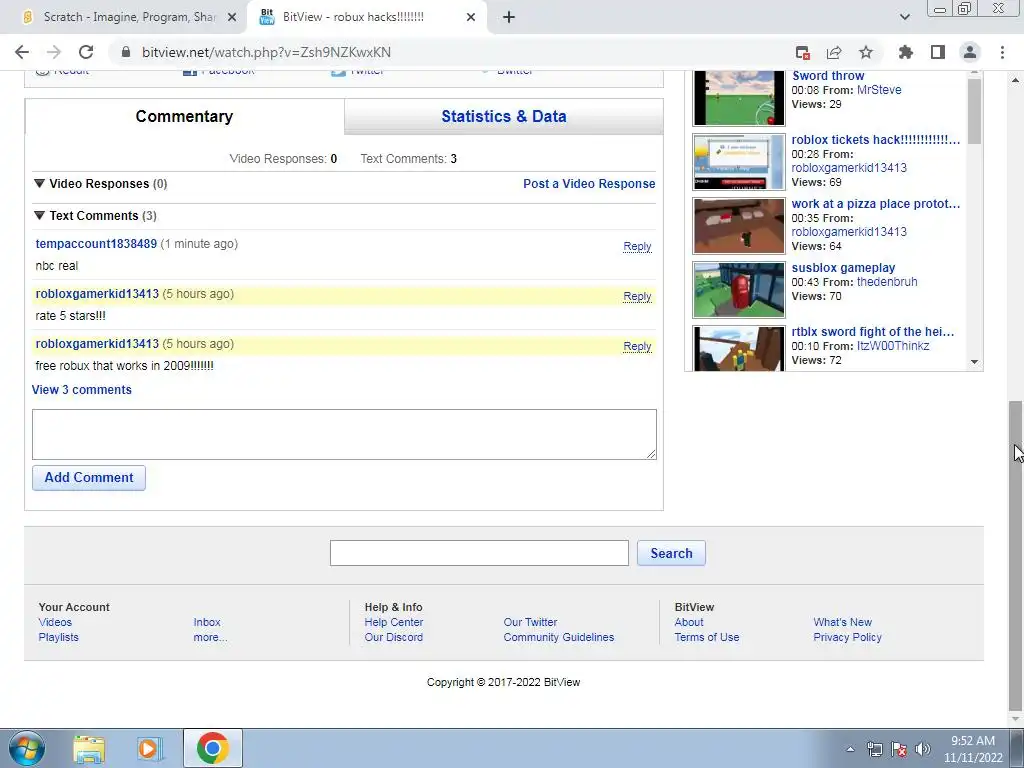
Task: Click the page vertical scrollbar thumb
Action: coord(1016,555)
